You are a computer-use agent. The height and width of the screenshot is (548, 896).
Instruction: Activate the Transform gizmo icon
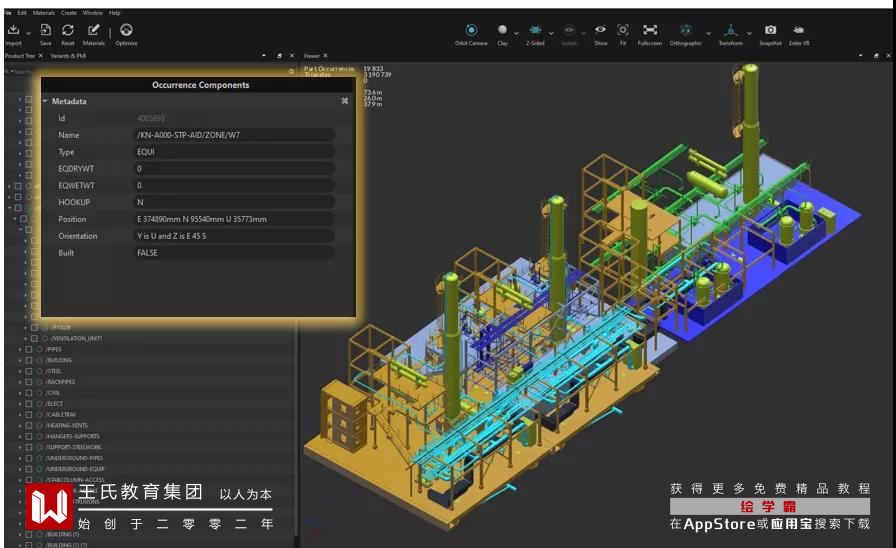coord(730,30)
